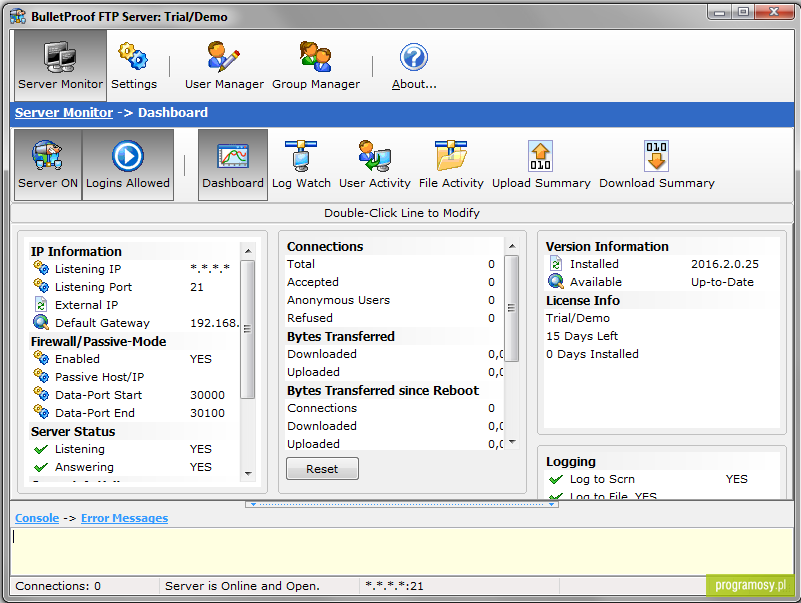Screen dimensions: 801x603
Task: Close the BulletProof FTP Server window
Action: (774, 12)
